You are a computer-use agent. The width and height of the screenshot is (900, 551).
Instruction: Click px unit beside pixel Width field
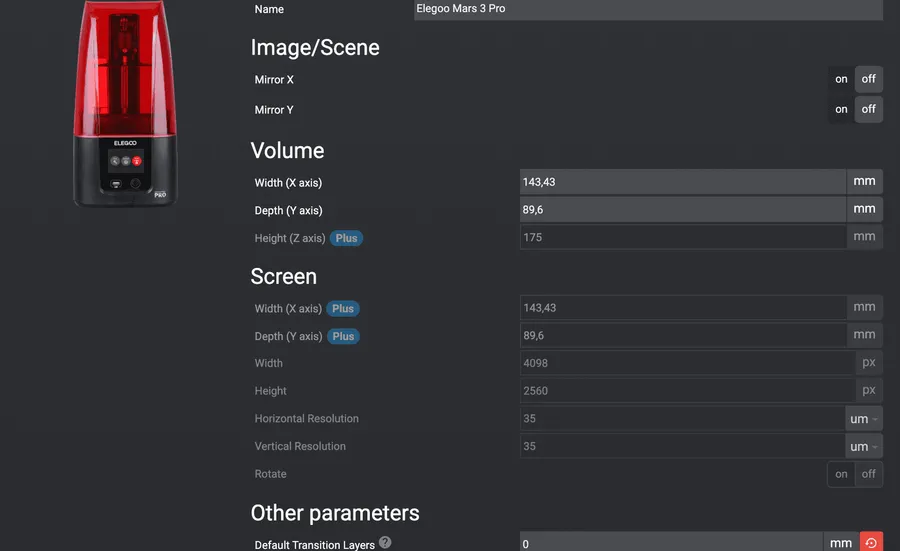(x=868, y=363)
